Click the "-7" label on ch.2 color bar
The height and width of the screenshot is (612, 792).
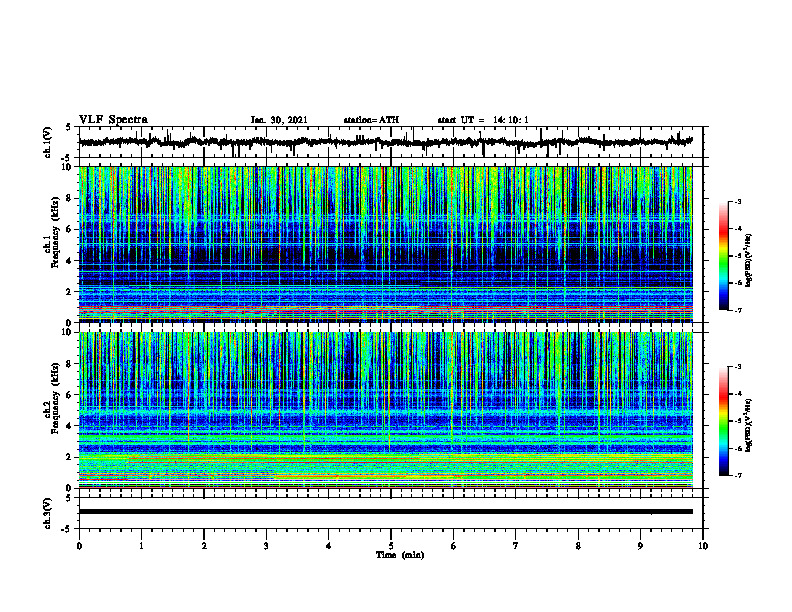tap(737, 476)
